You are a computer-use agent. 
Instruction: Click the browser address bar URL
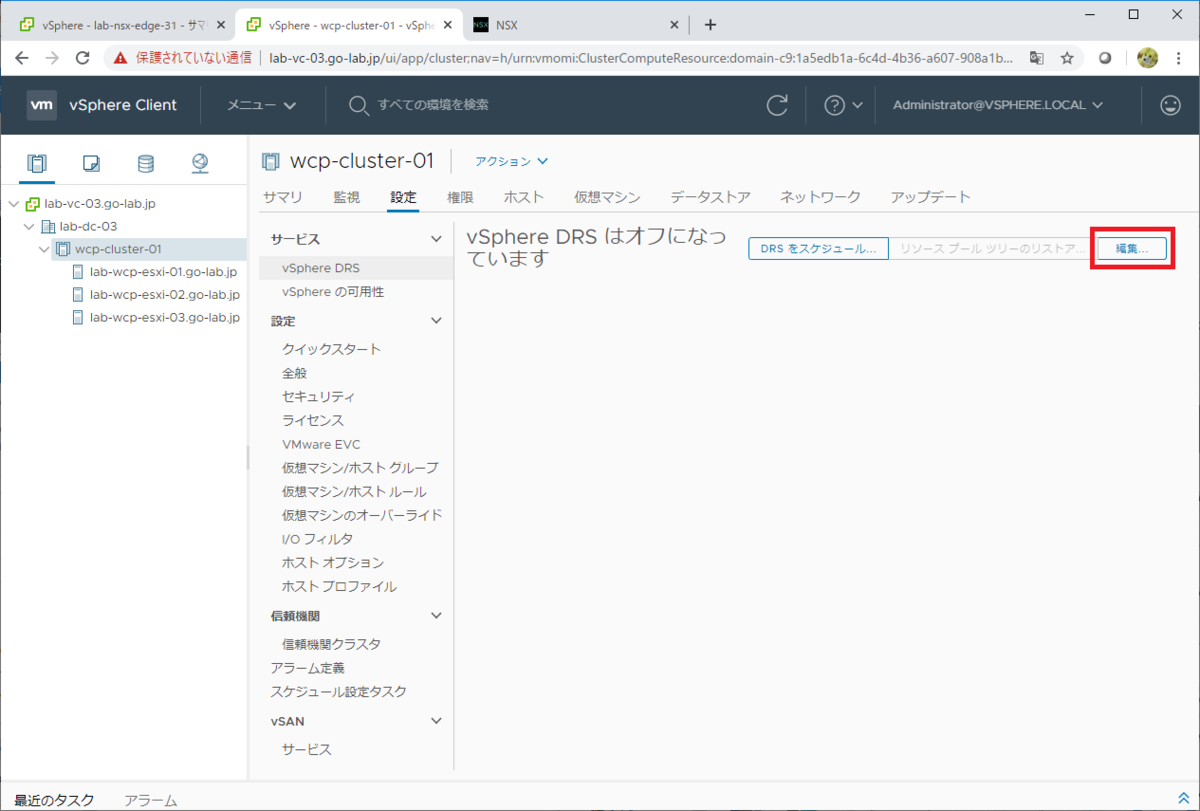click(640, 58)
